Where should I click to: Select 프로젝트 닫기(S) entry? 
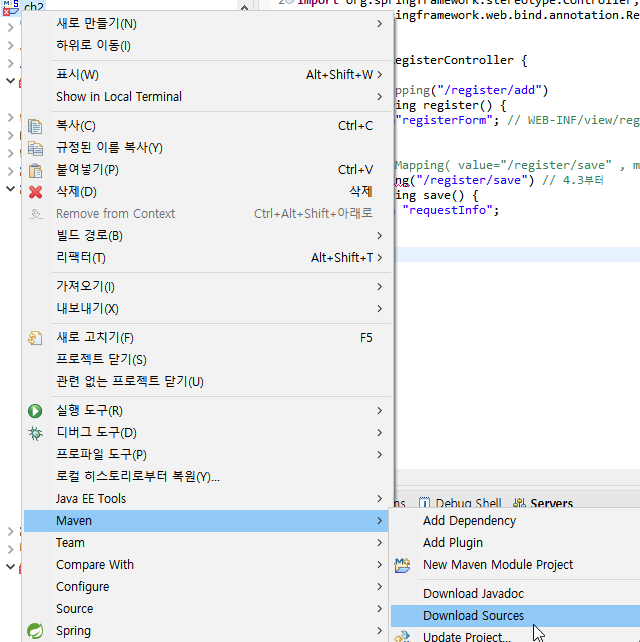click(x=206, y=359)
